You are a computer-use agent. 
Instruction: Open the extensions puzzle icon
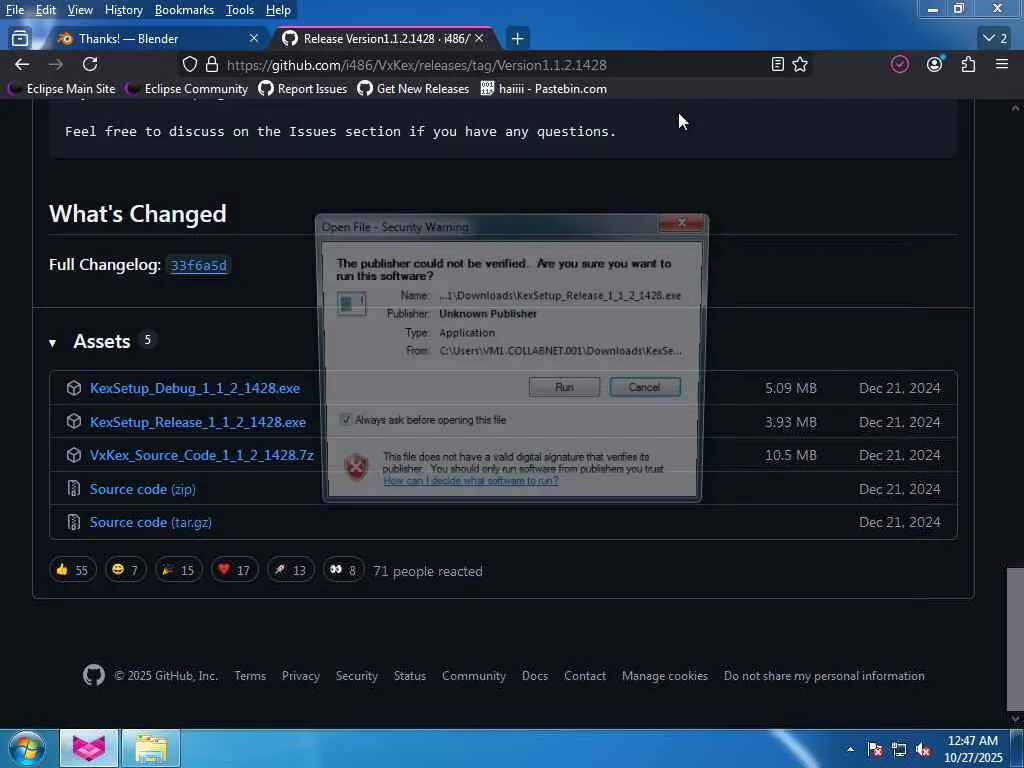tap(968, 64)
